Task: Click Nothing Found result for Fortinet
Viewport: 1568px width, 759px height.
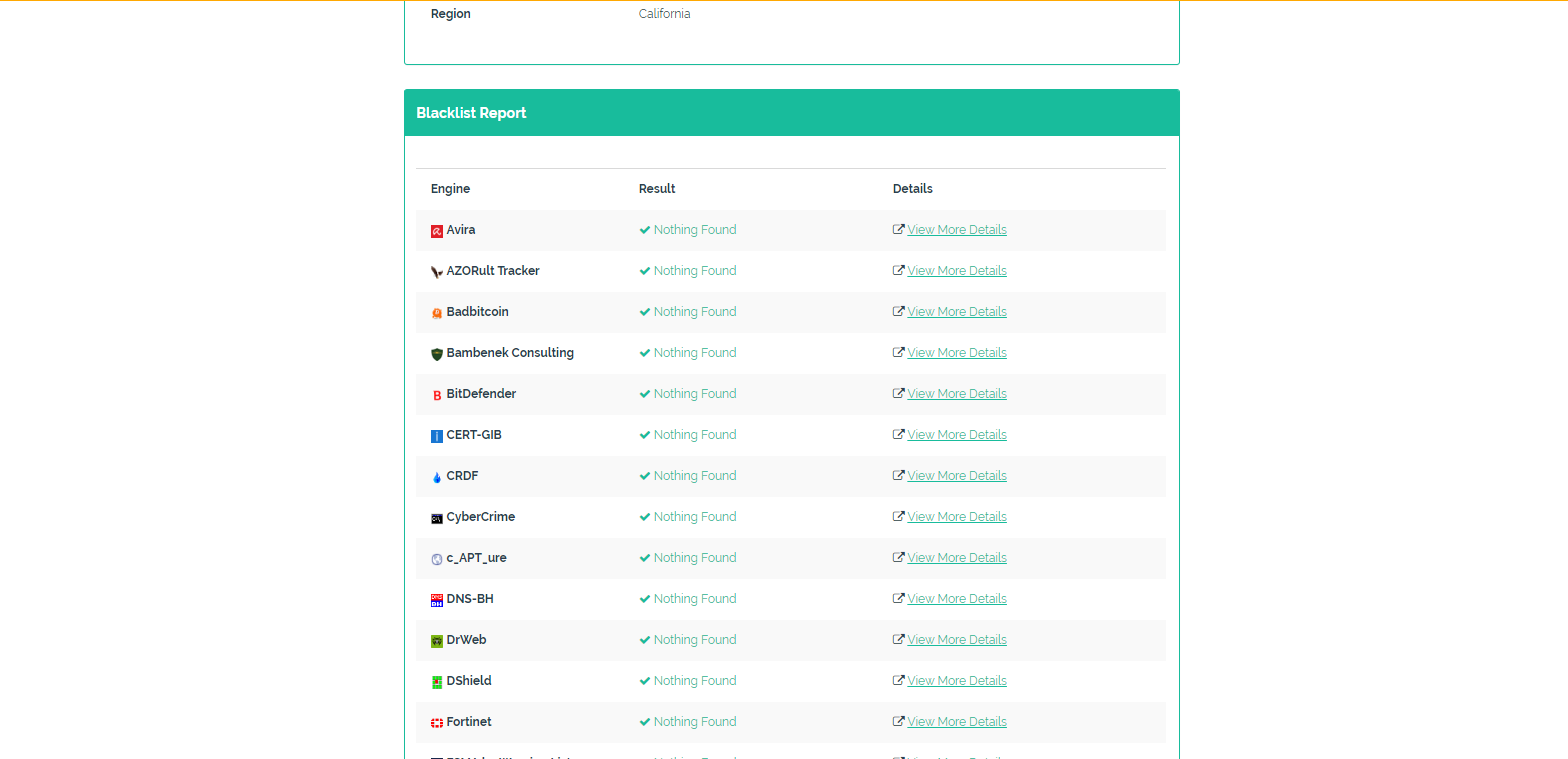Action: (x=688, y=722)
